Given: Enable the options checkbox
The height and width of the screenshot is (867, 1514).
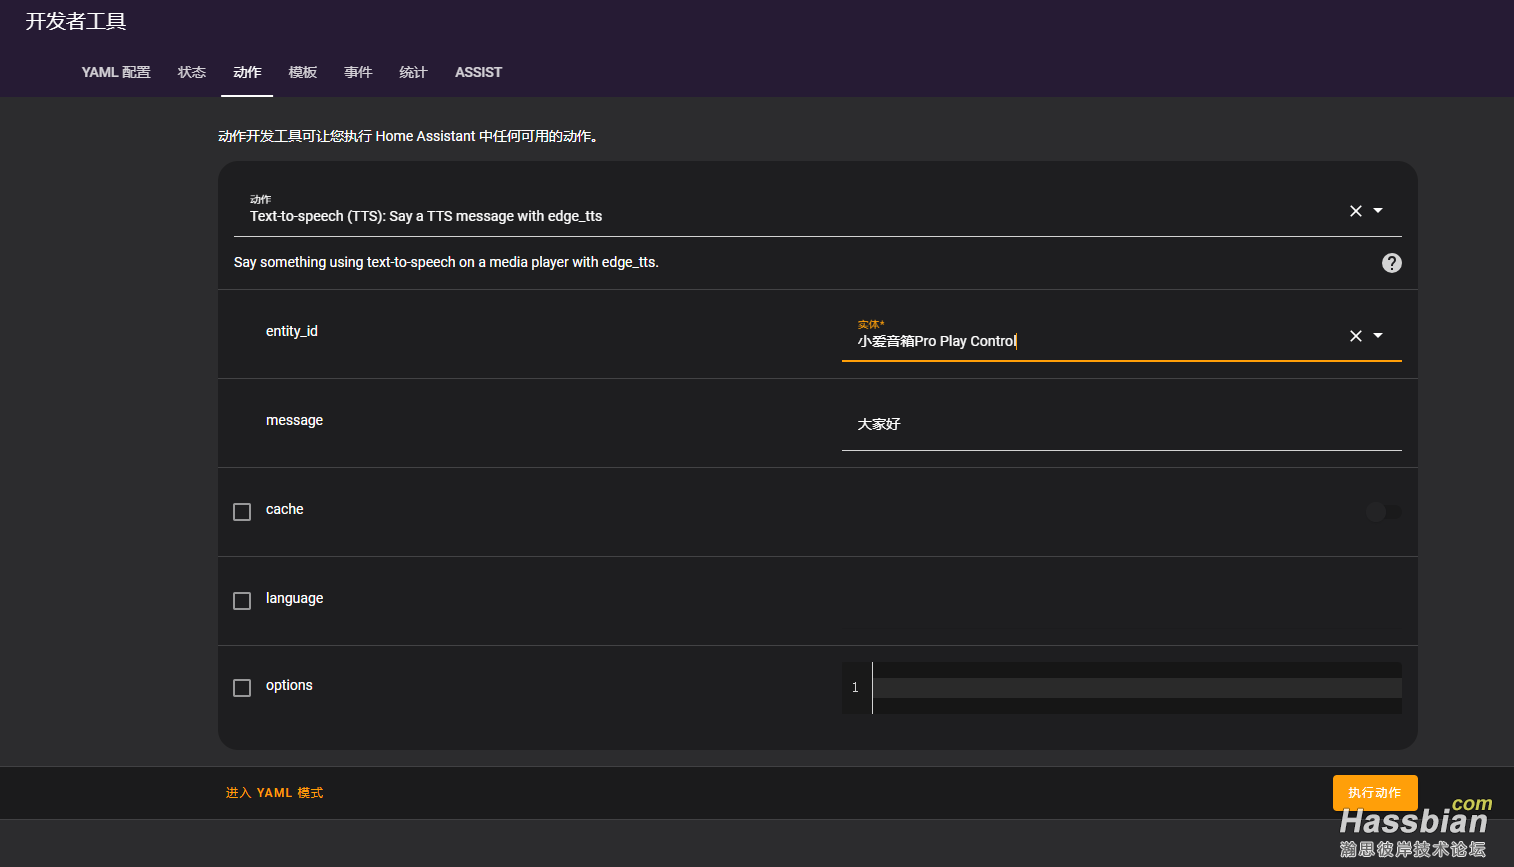Looking at the screenshot, I should click(x=242, y=688).
